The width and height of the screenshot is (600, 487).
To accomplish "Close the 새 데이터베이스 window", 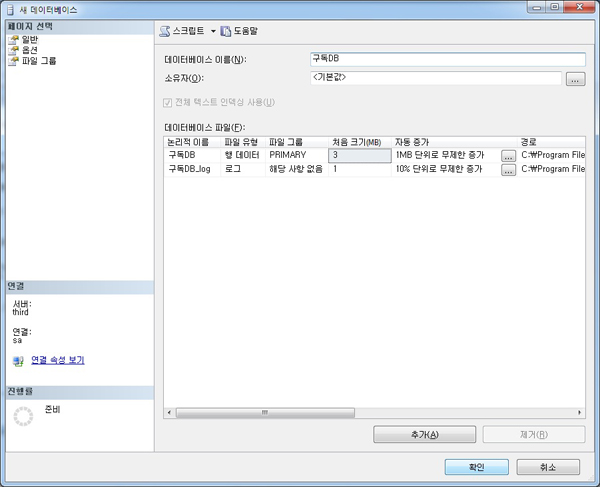I will coord(579,7).
